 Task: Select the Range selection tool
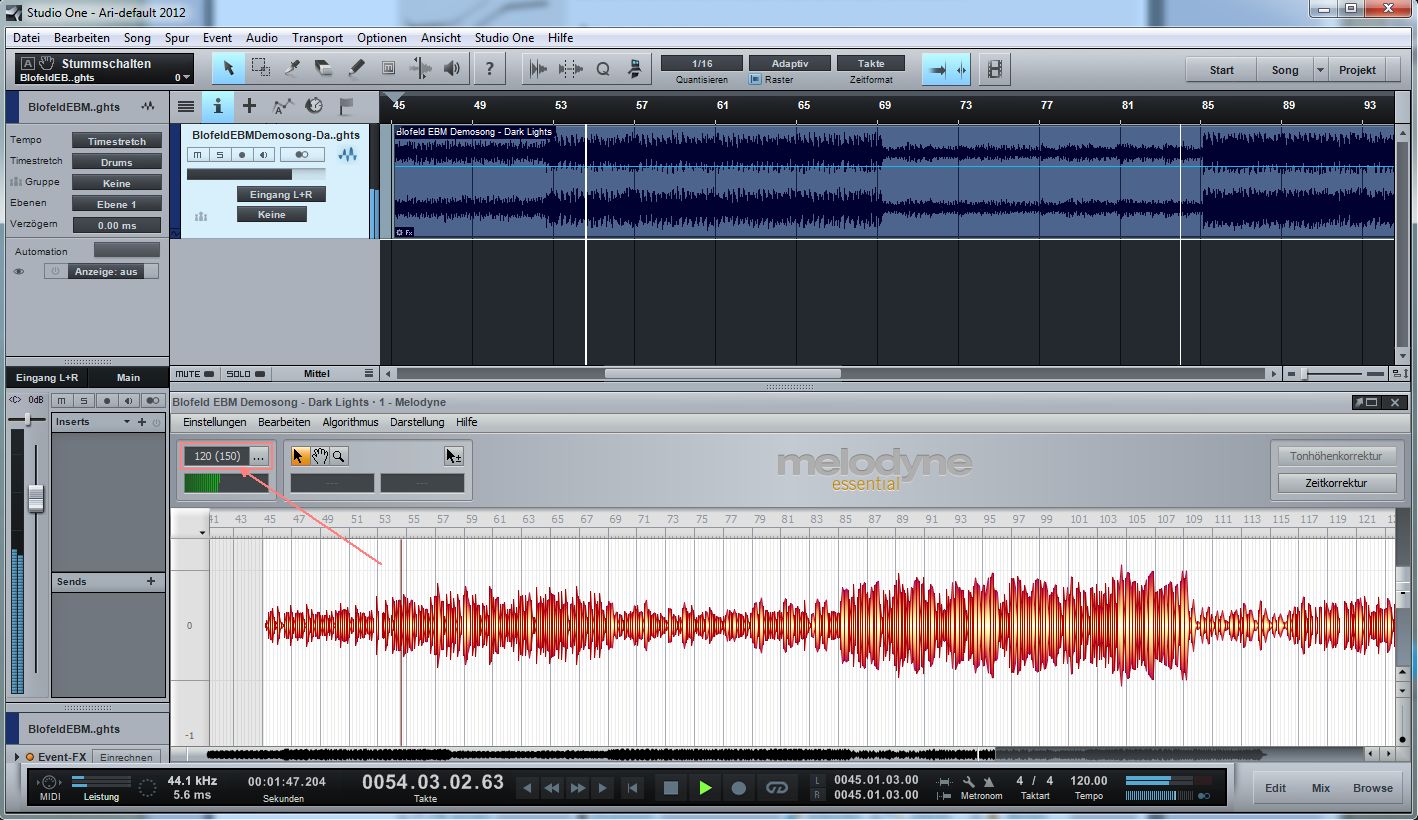click(x=260, y=69)
